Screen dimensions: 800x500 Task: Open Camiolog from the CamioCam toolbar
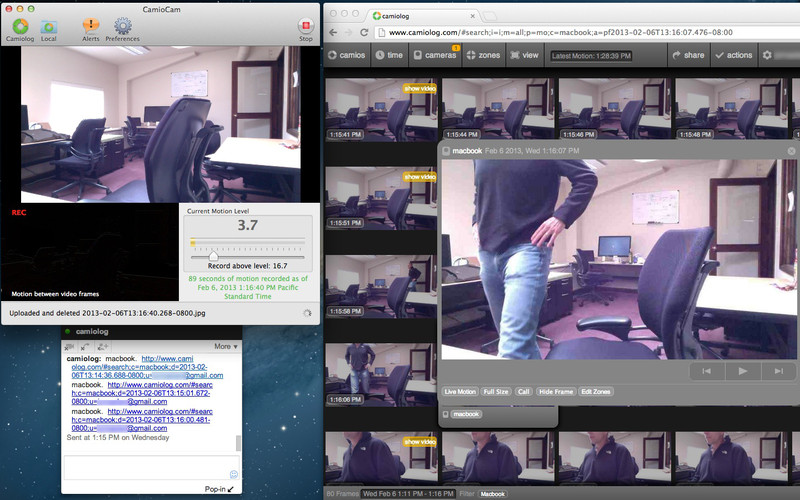click(19, 27)
